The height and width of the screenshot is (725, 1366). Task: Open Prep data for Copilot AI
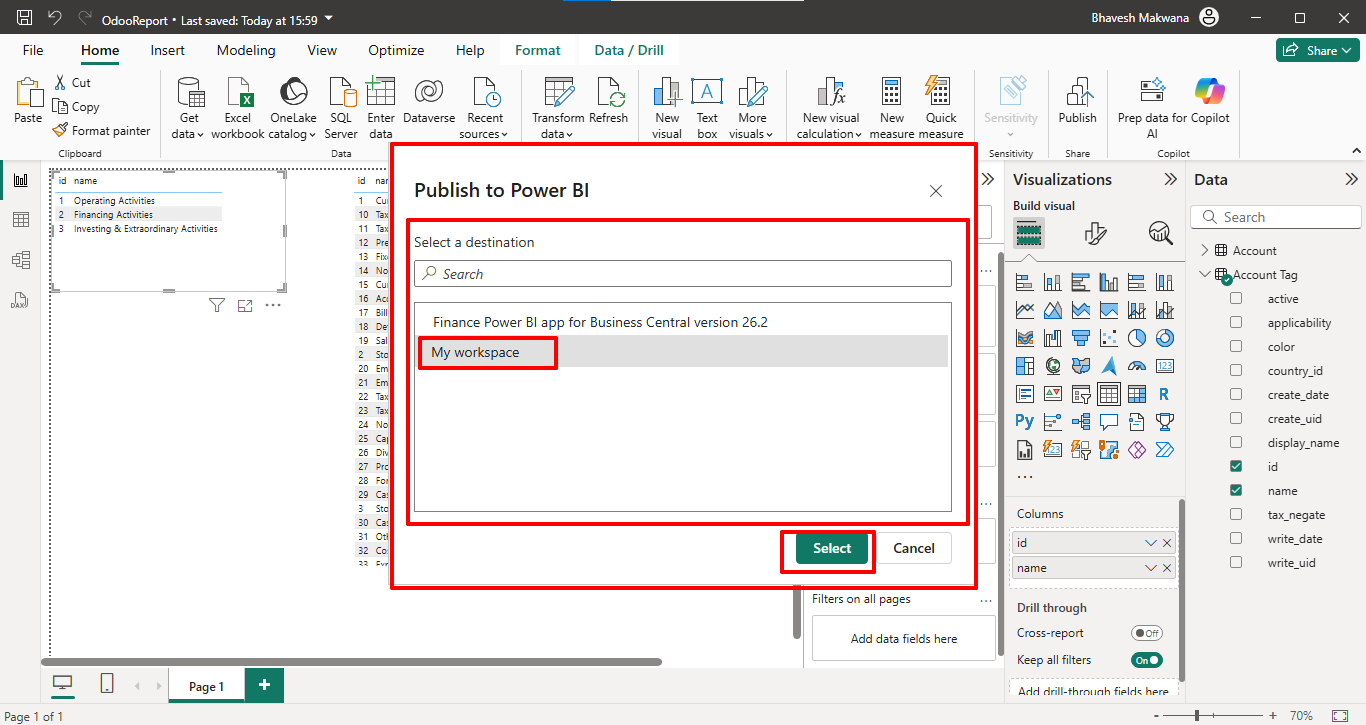[1152, 108]
